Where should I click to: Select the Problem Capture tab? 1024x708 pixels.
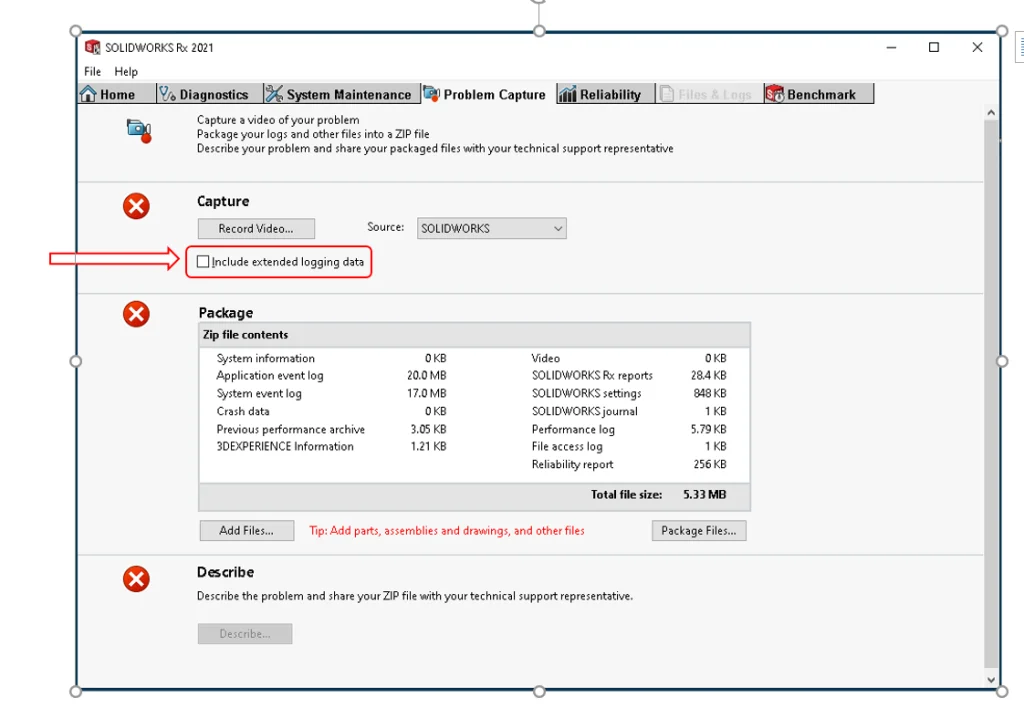click(x=485, y=94)
